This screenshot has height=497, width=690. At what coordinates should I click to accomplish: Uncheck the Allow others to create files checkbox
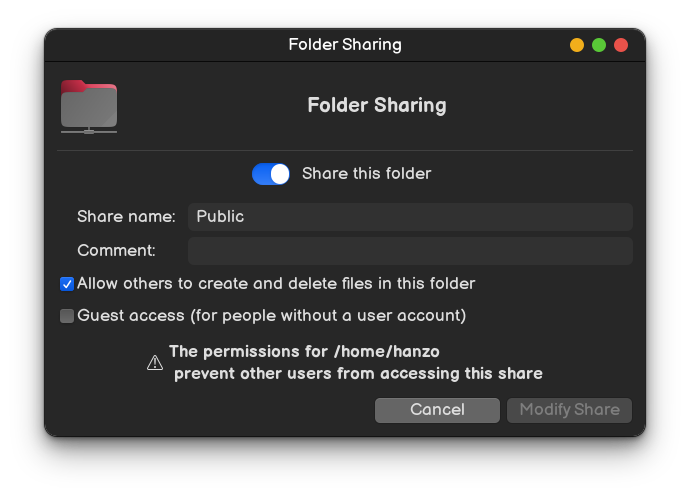pyautogui.click(x=67, y=284)
